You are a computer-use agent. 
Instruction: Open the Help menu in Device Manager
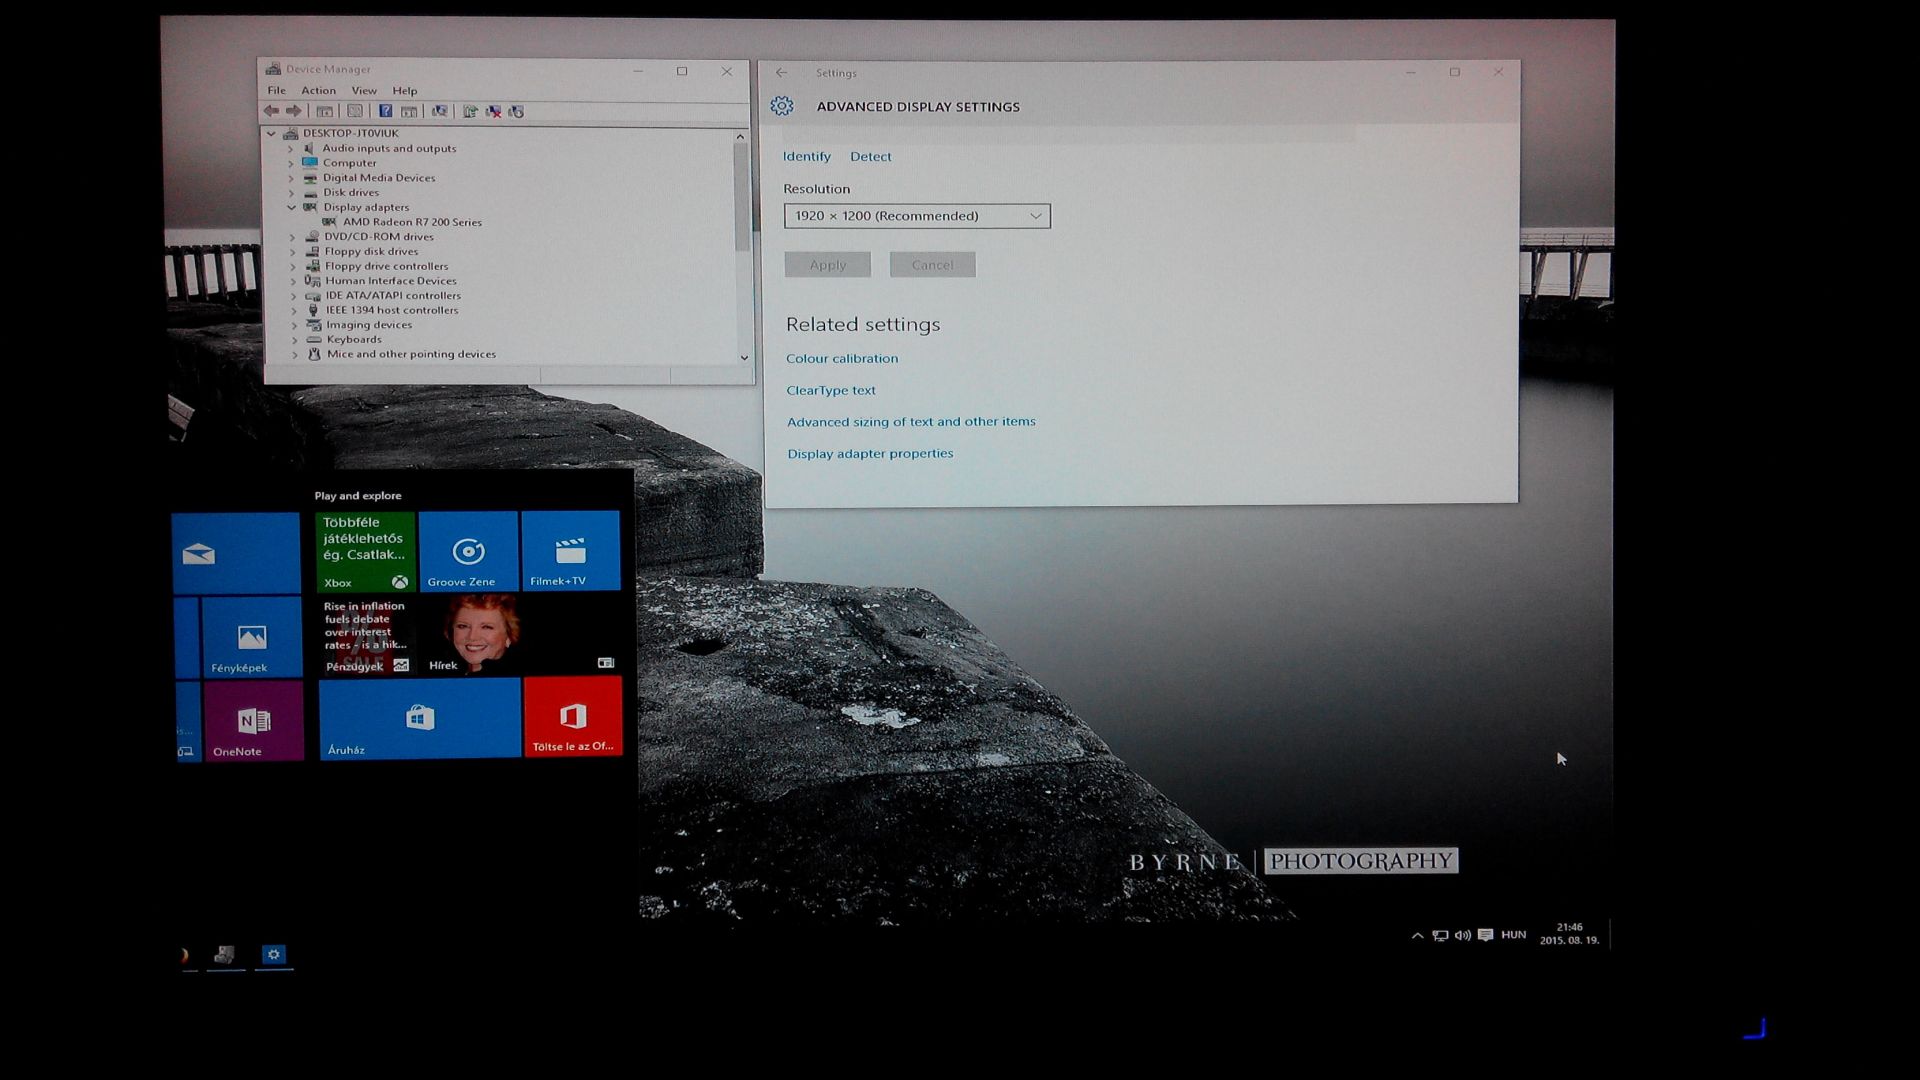click(x=405, y=90)
